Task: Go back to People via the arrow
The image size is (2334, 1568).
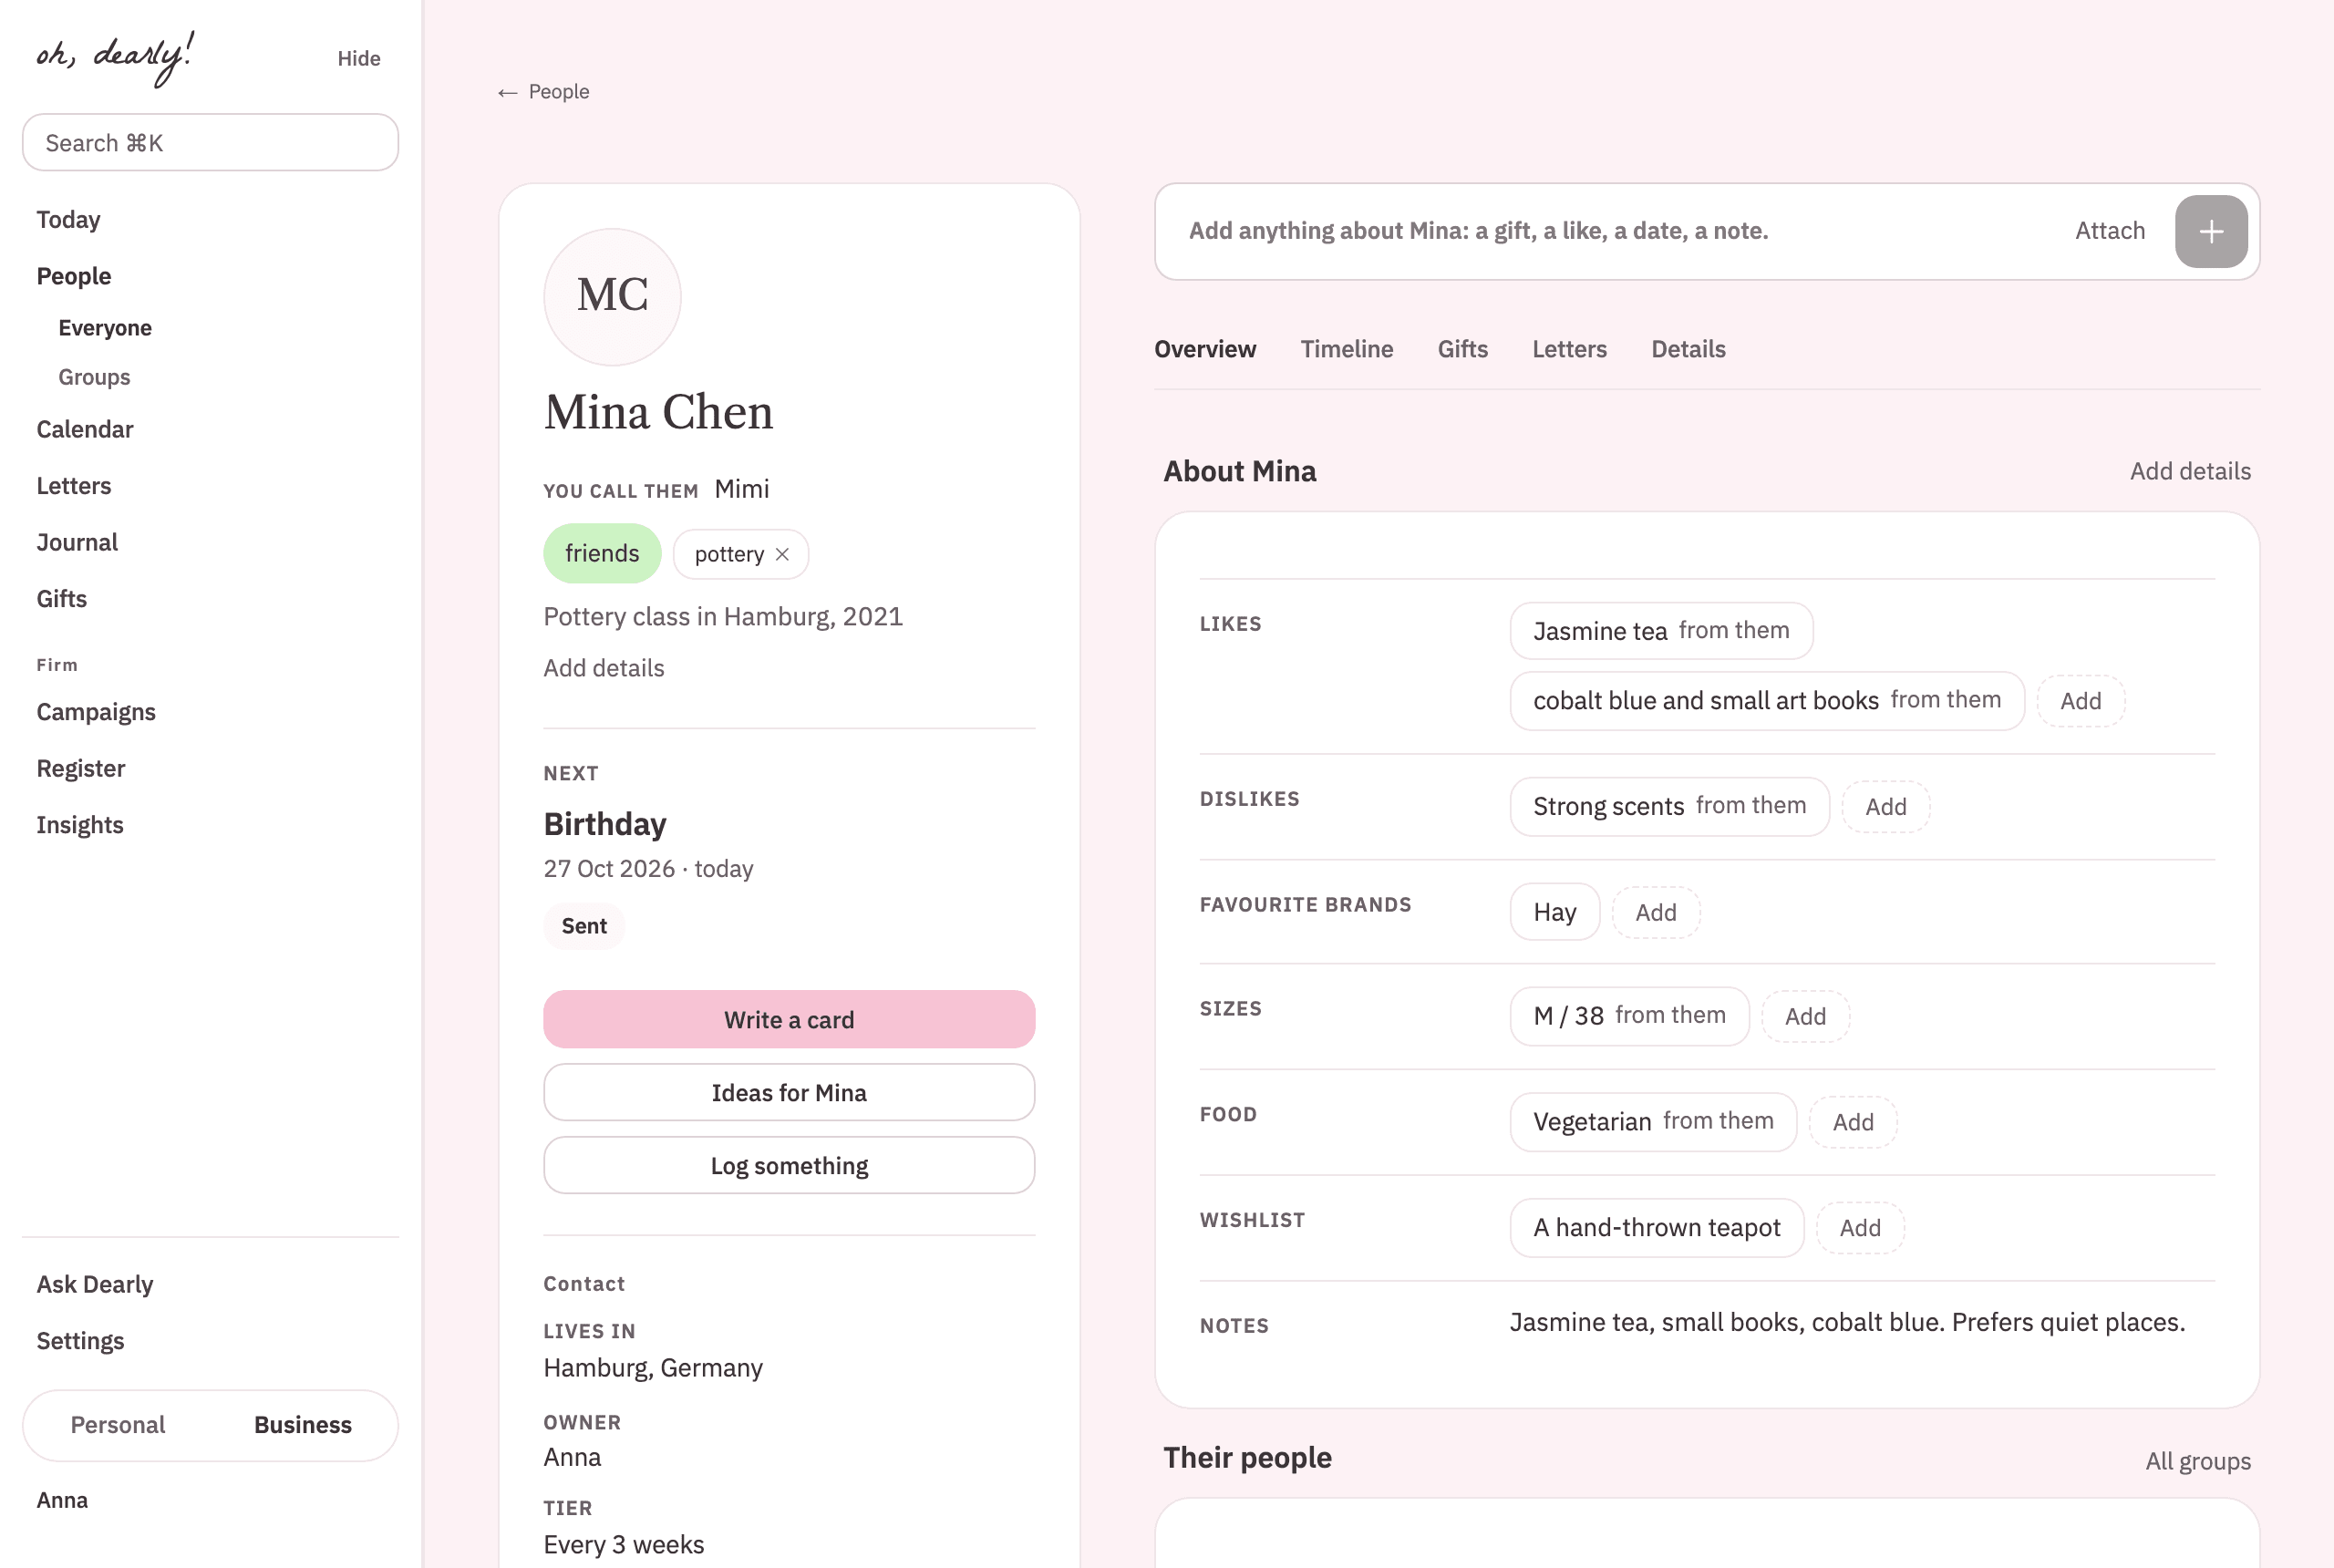Action: [x=544, y=92]
